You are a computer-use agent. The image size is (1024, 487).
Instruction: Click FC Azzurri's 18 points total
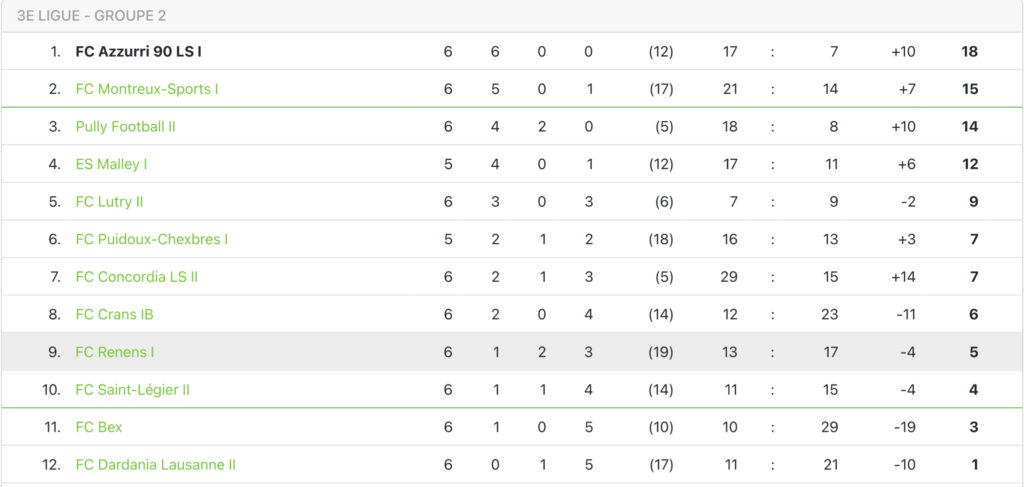click(x=969, y=51)
